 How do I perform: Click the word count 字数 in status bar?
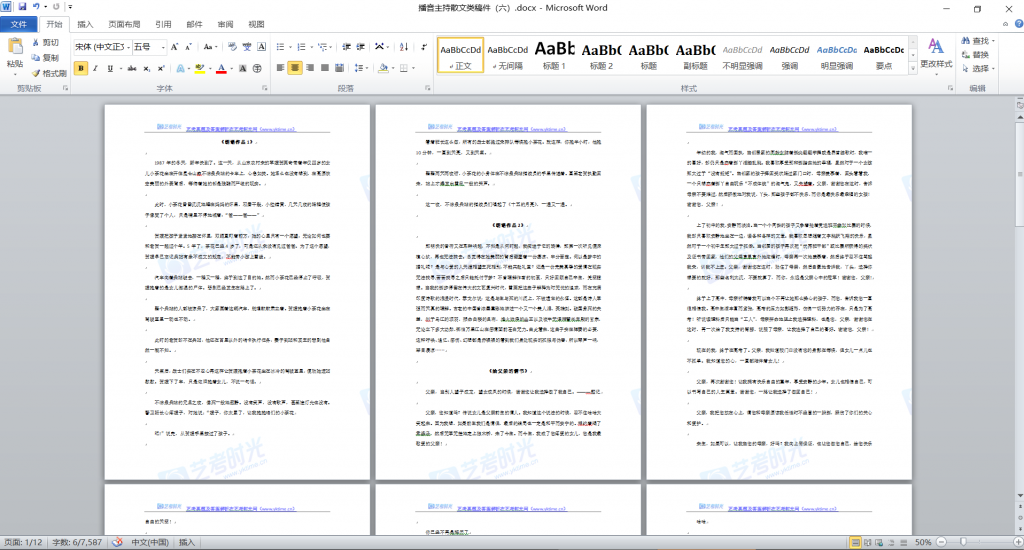(74, 542)
